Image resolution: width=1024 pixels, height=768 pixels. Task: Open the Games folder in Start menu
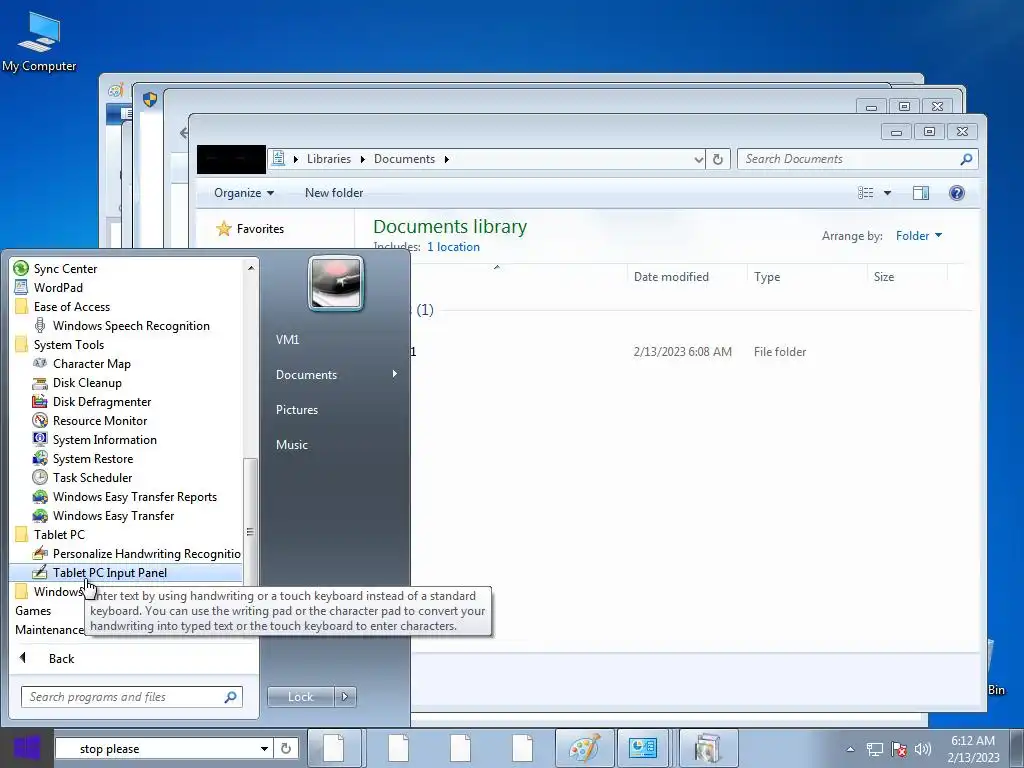(x=33, y=611)
